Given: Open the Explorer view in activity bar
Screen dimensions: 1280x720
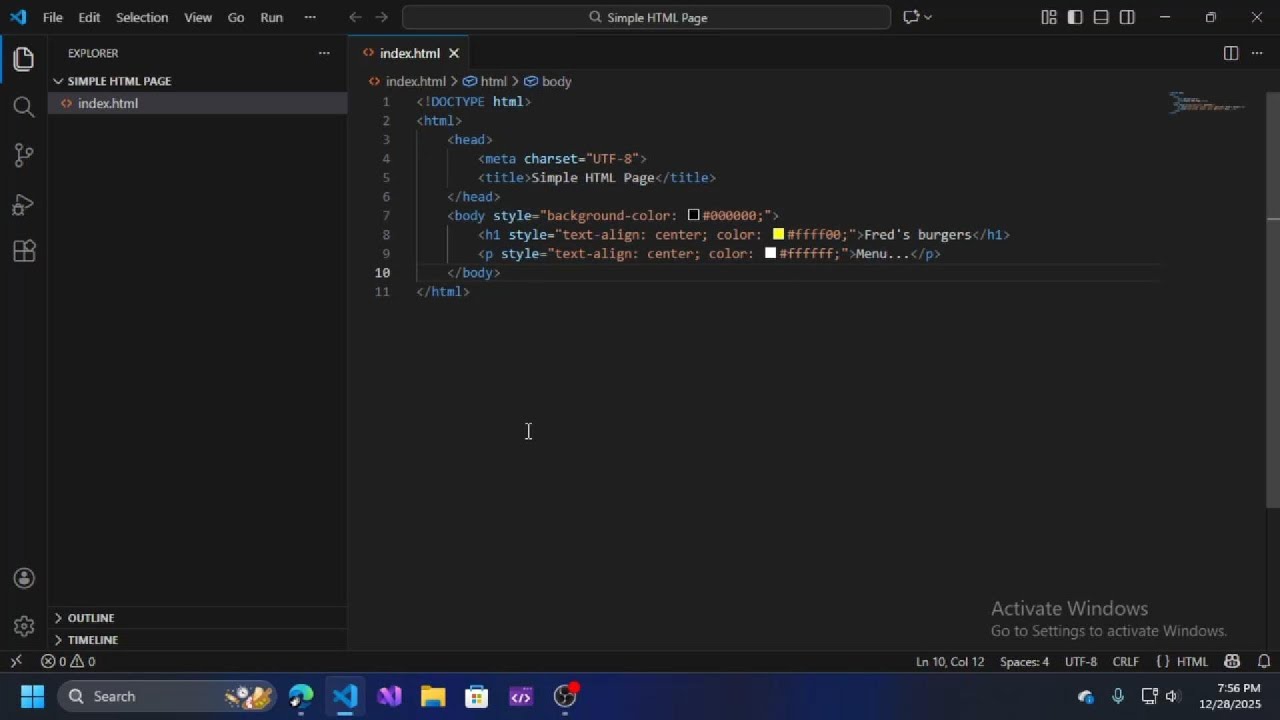Looking at the screenshot, I should 24,58.
